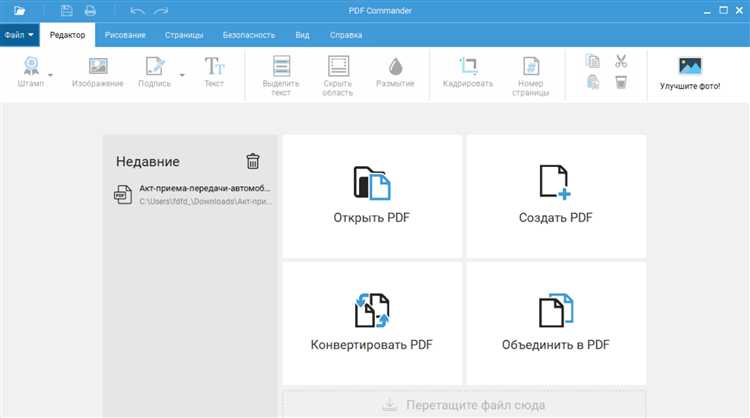Click the recent file path C:\Users text
The width and height of the screenshot is (750, 418).
pos(206,201)
